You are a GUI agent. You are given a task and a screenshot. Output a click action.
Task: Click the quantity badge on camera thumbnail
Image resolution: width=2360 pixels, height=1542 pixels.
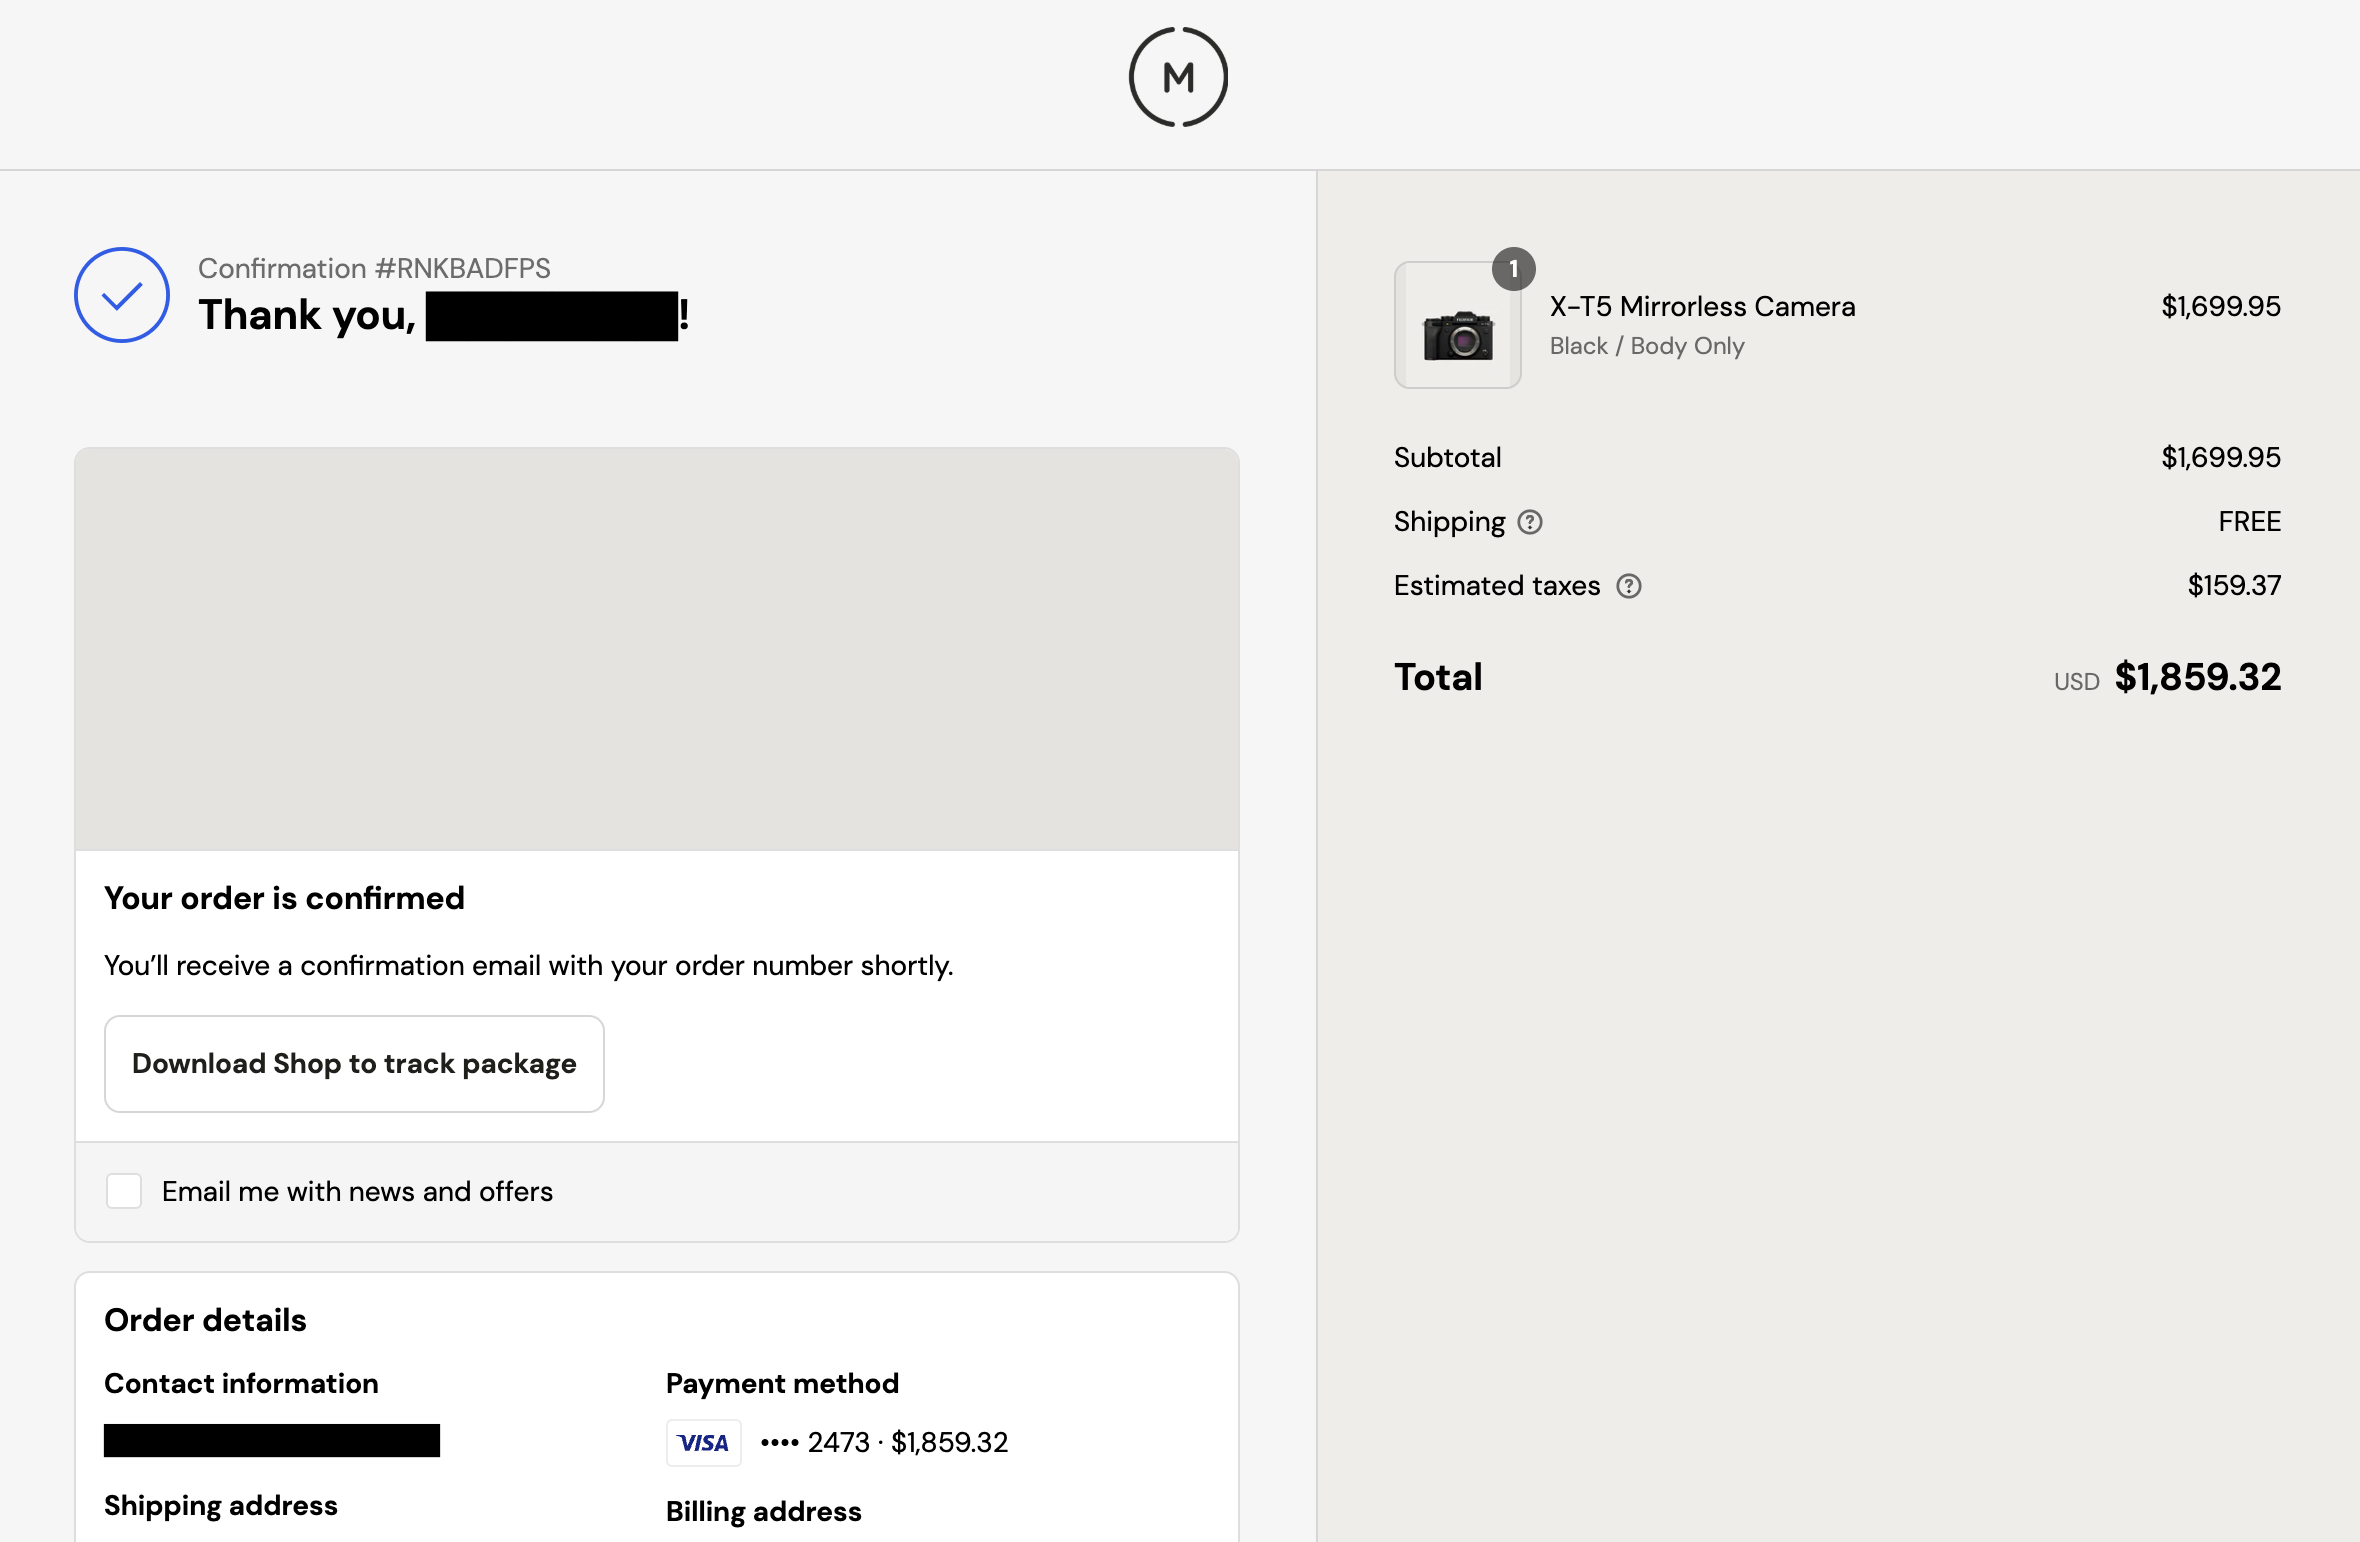(x=1514, y=269)
